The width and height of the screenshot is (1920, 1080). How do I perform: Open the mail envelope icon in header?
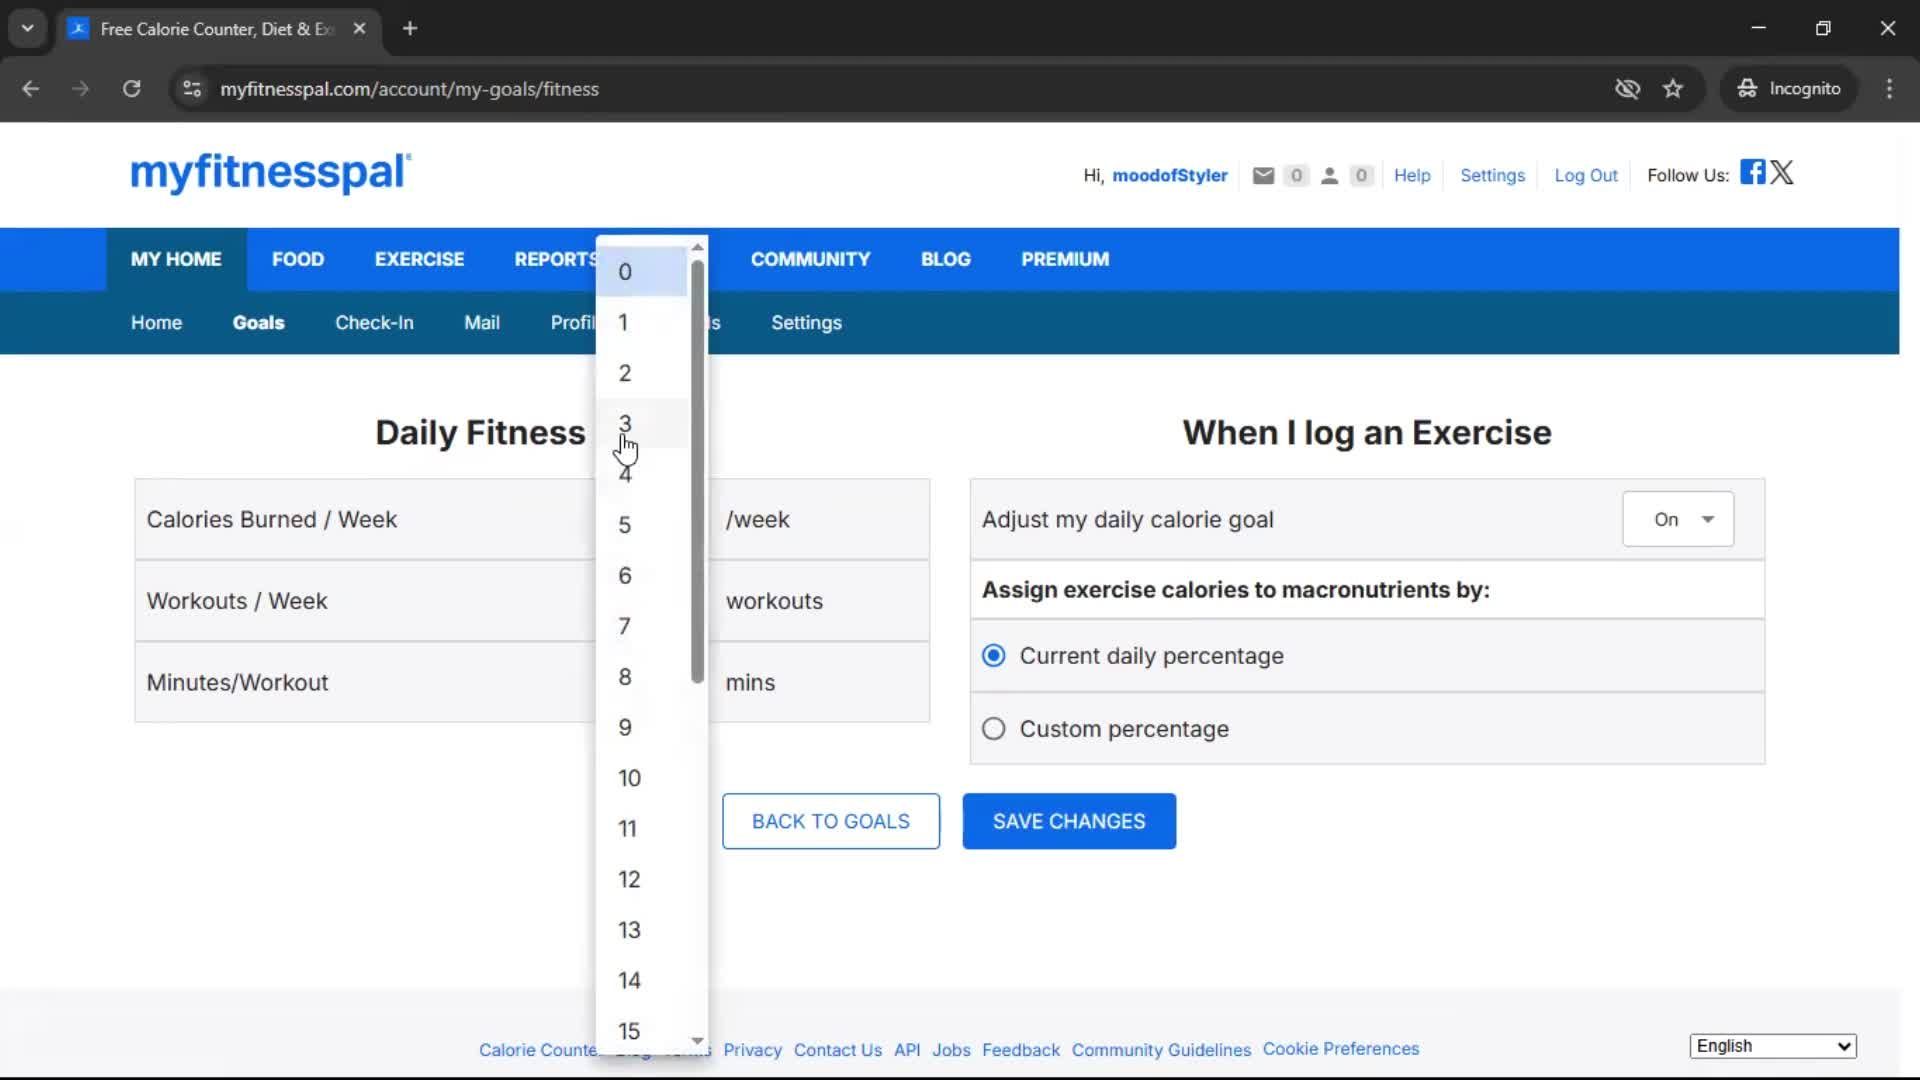[1263, 175]
